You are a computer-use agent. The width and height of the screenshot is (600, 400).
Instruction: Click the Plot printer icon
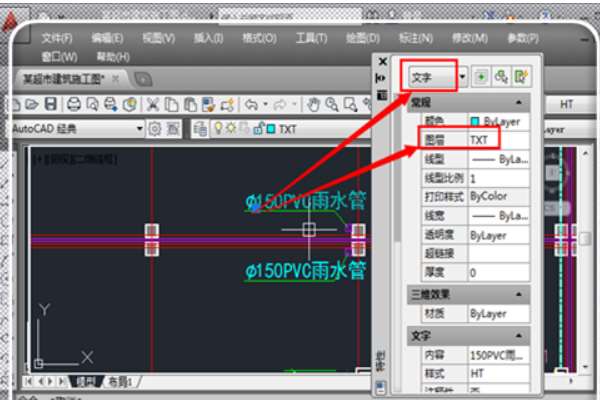pyautogui.click(x=74, y=104)
